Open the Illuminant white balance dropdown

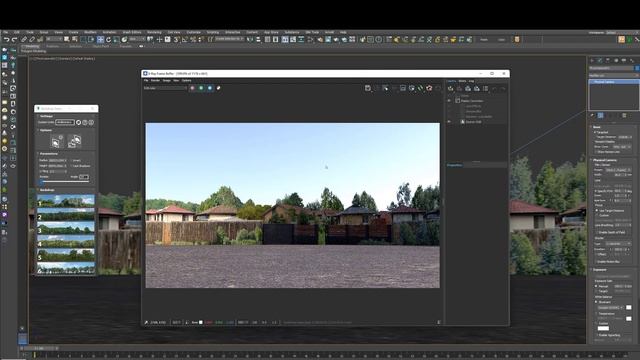tap(609, 307)
